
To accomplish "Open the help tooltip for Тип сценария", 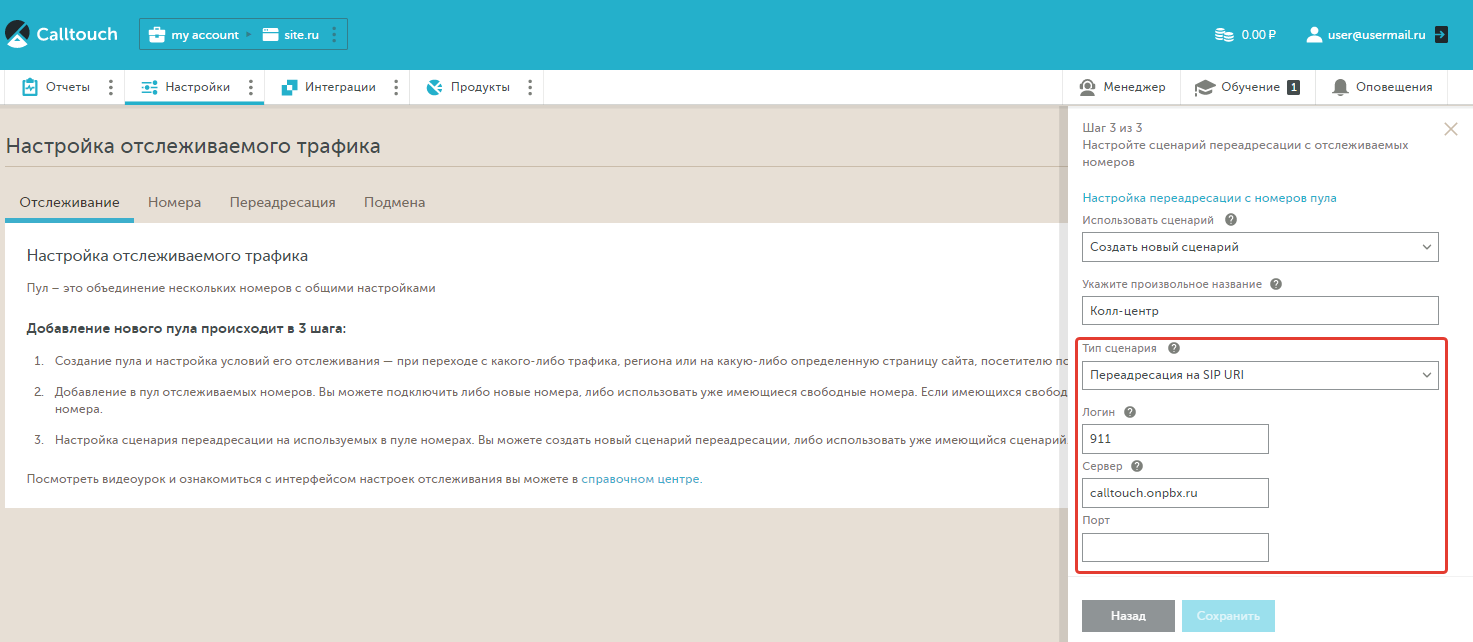I will click(x=1174, y=349).
